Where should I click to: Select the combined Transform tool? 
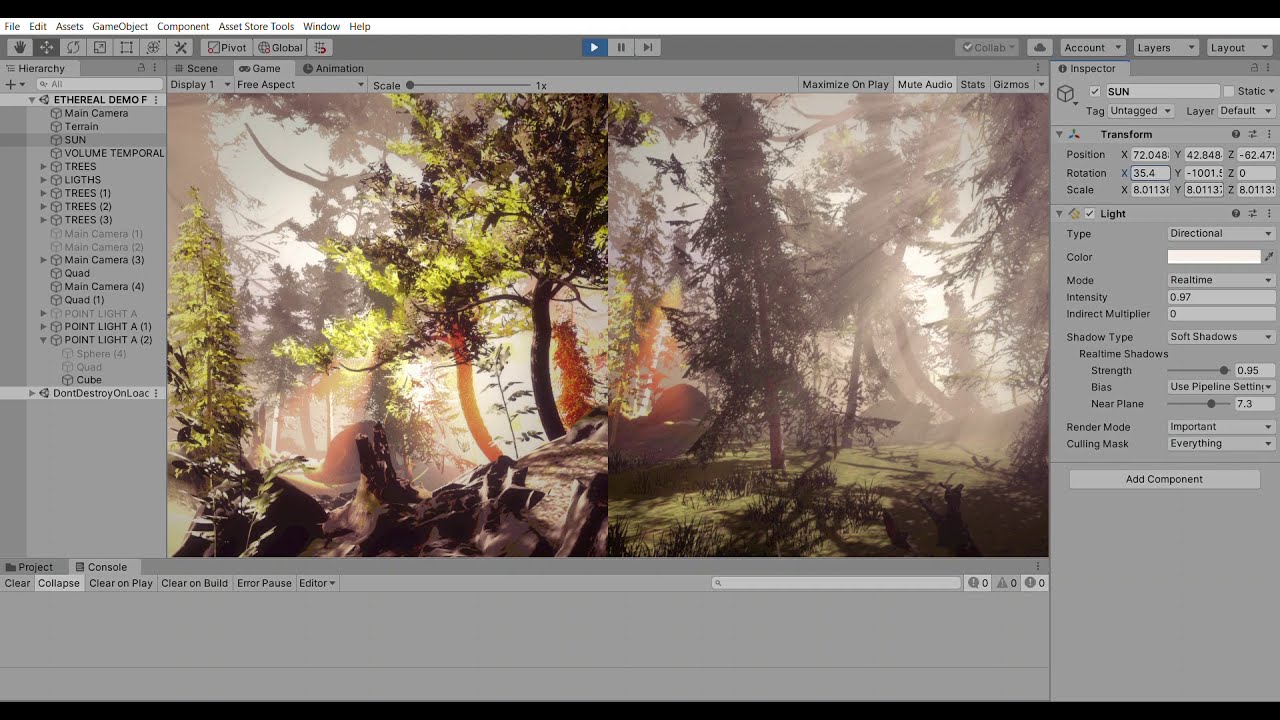click(154, 47)
